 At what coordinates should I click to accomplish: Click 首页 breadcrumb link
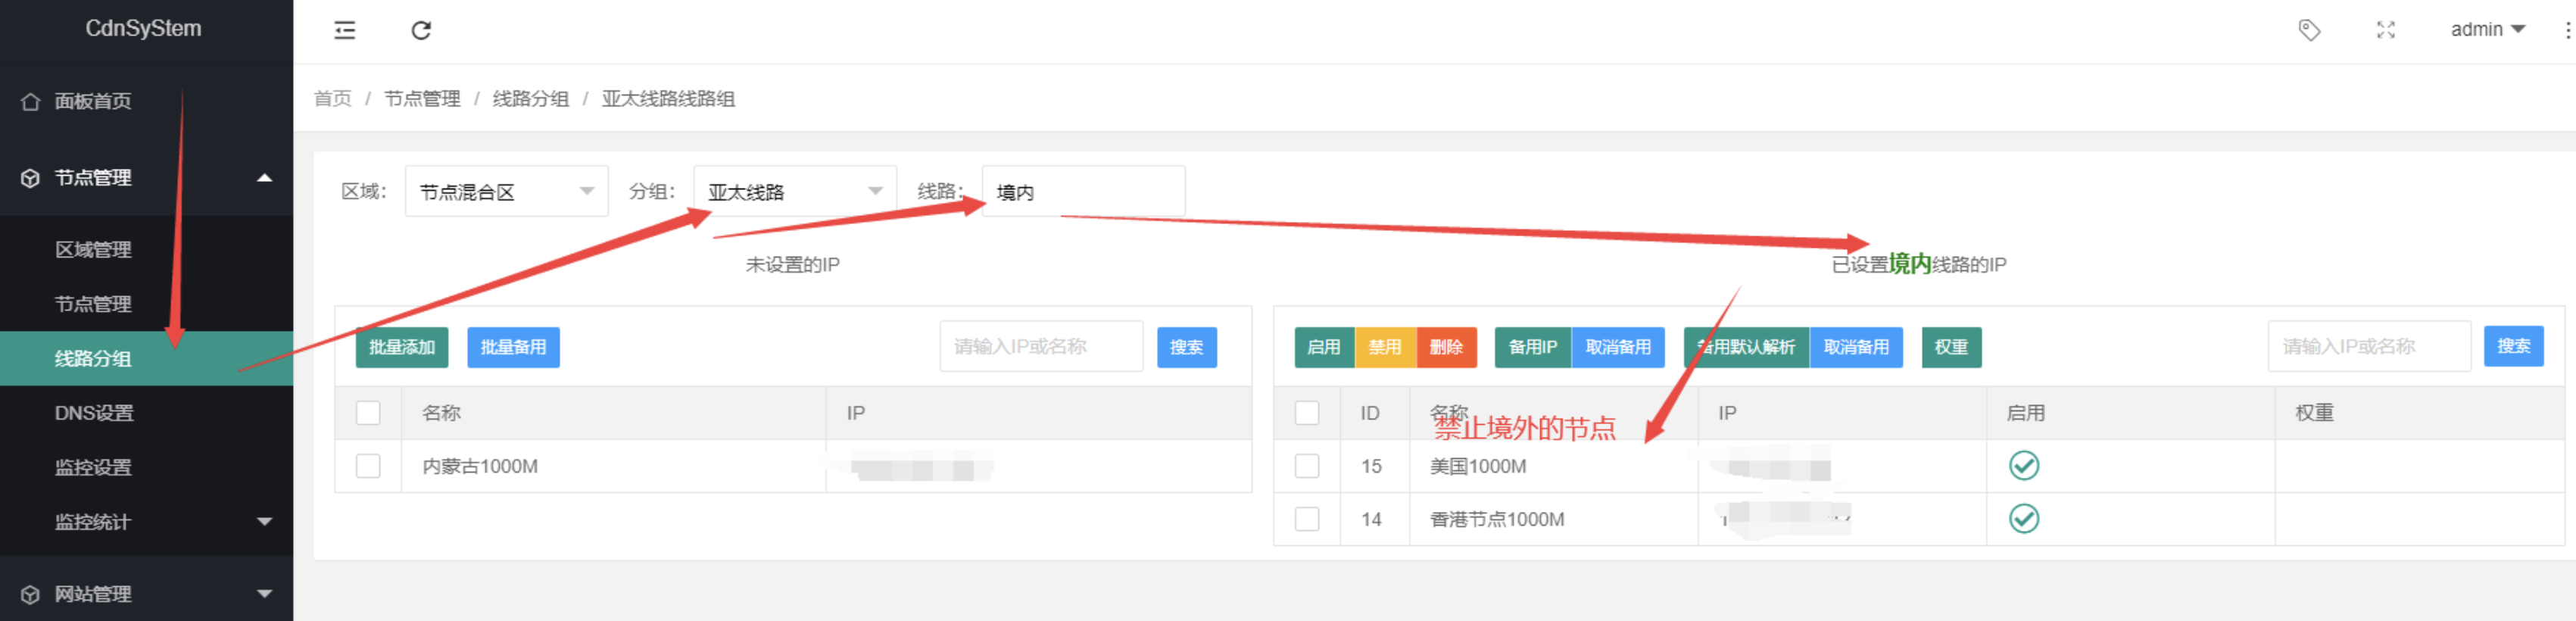pos(333,98)
